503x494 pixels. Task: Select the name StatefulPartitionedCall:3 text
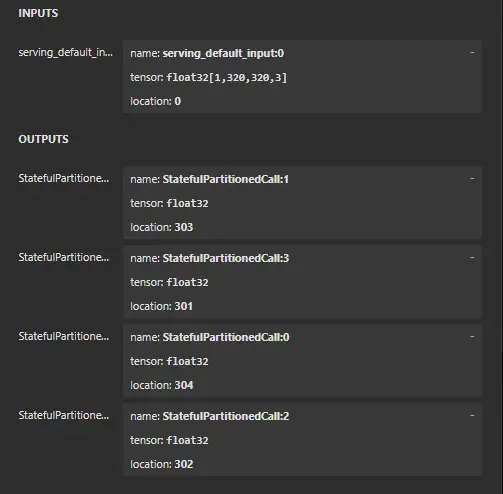[x=226, y=258]
